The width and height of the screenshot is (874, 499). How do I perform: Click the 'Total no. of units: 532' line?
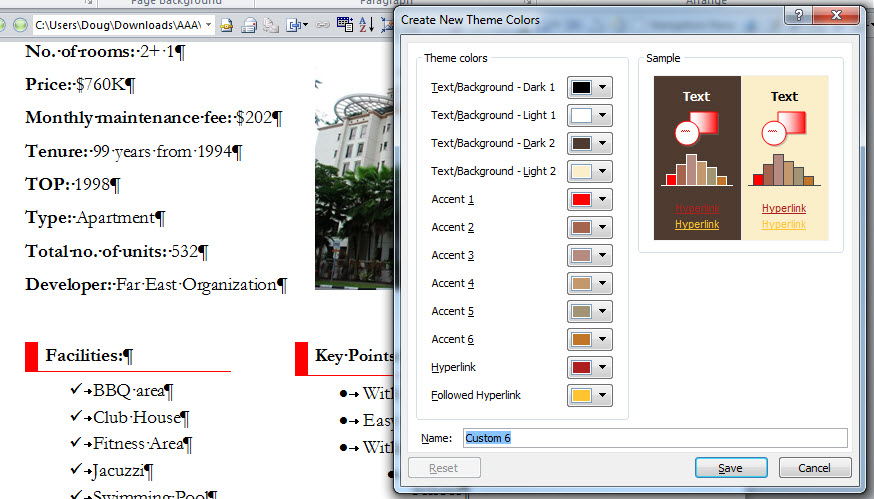(x=116, y=251)
